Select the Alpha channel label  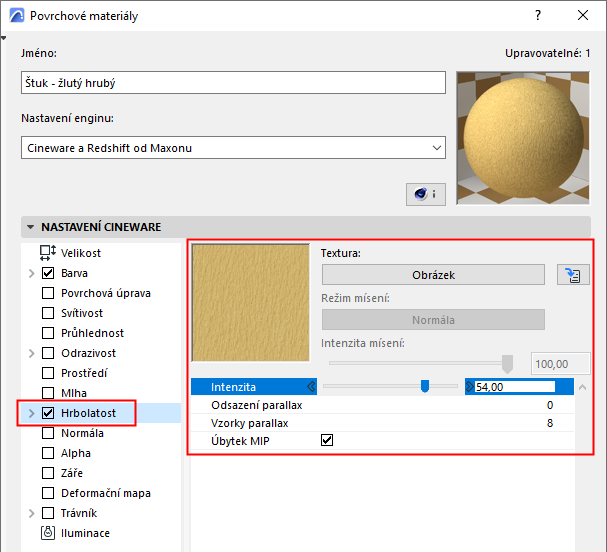76,453
